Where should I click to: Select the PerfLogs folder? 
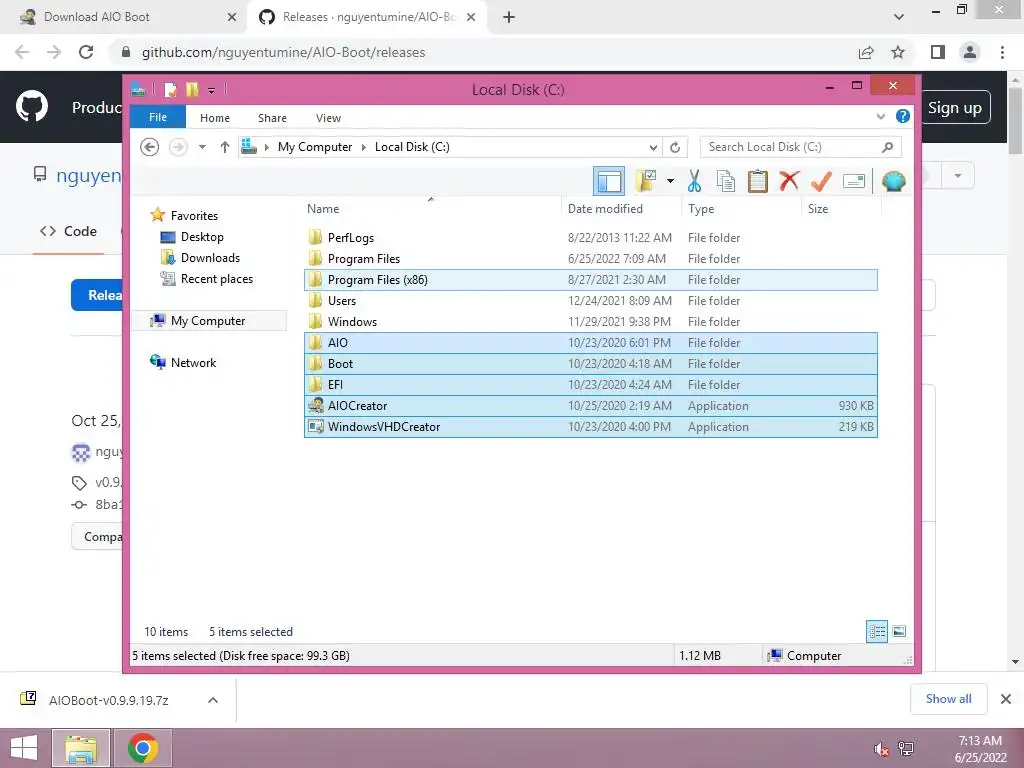point(590,238)
